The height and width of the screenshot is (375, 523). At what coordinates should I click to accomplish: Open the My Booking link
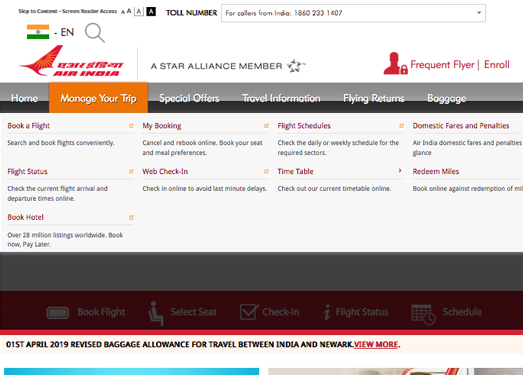pos(162,126)
